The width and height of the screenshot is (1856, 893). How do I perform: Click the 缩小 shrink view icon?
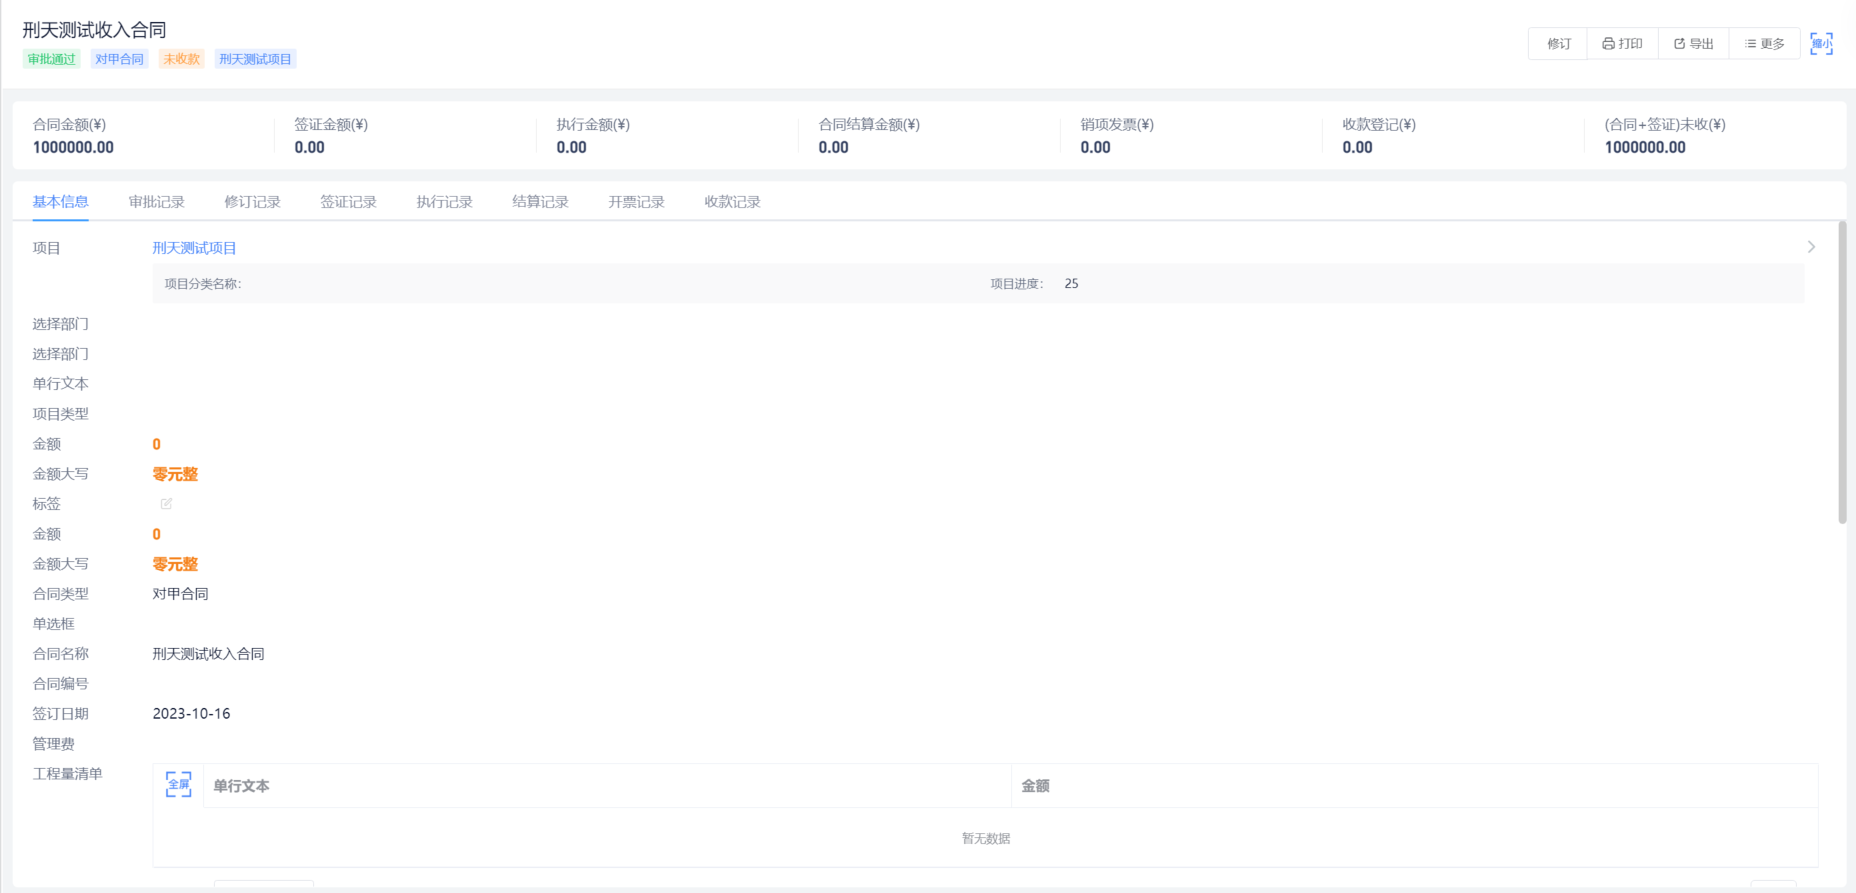click(x=1821, y=44)
